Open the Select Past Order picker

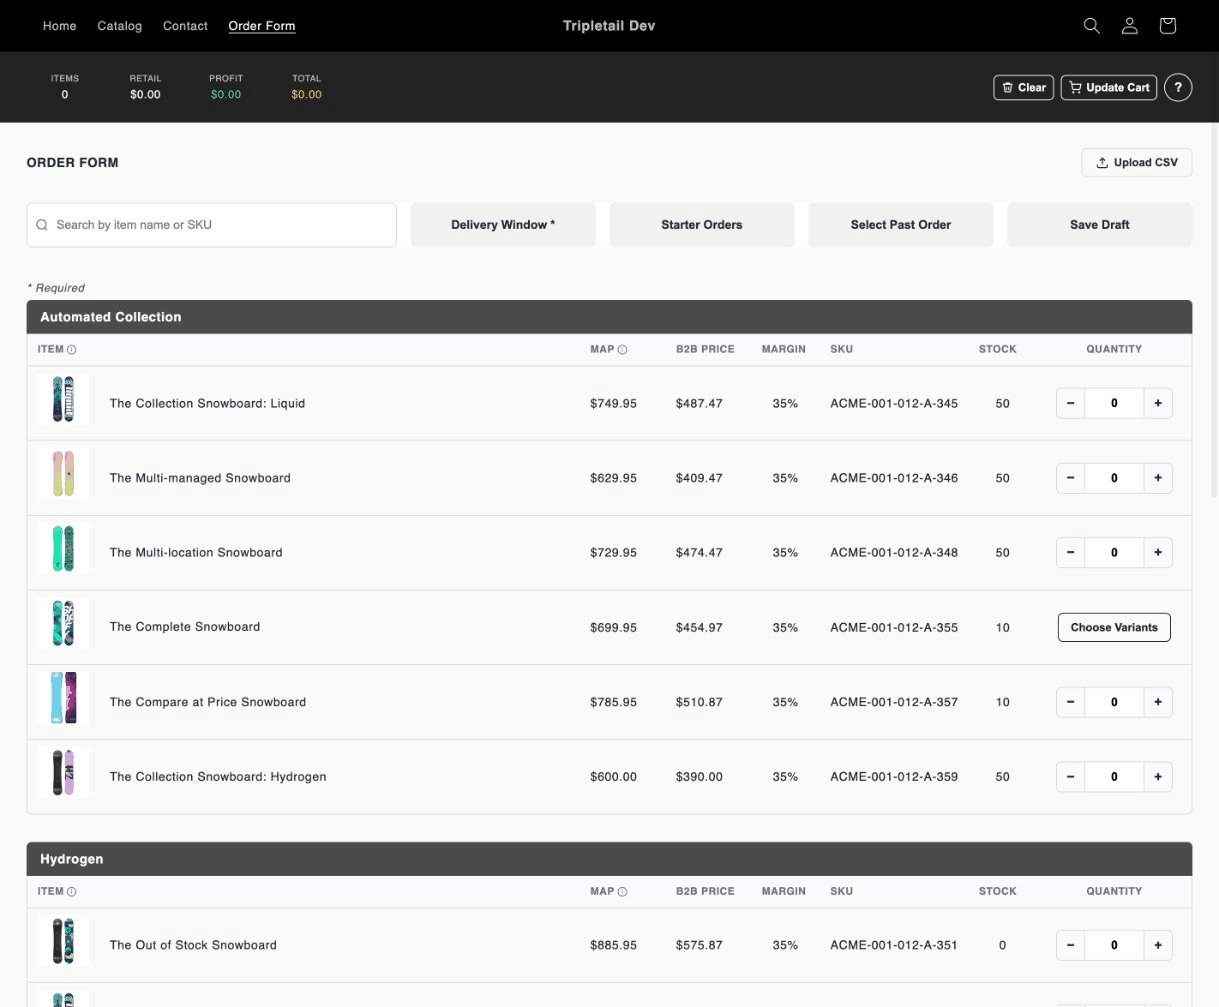(899, 224)
